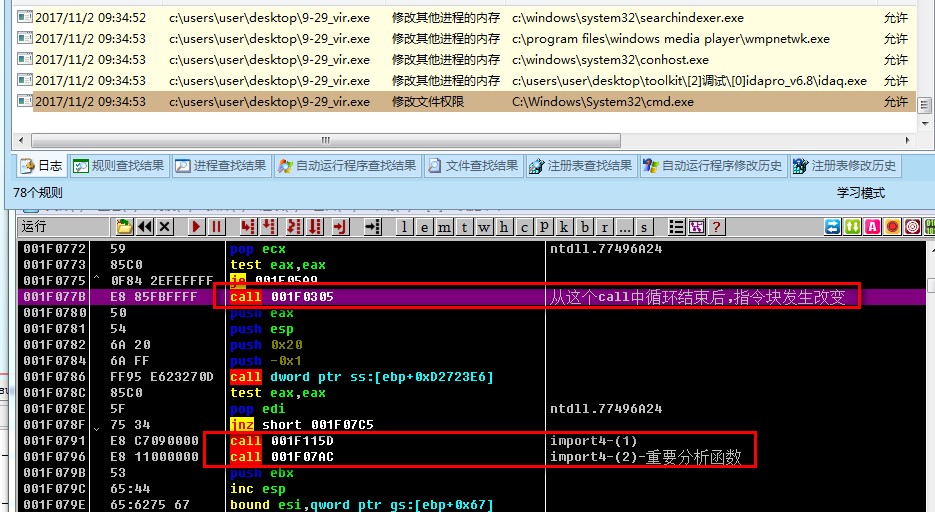Open the 文件查找结果 tab
Viewport: 935px width, 512px height.
point(472,166)
